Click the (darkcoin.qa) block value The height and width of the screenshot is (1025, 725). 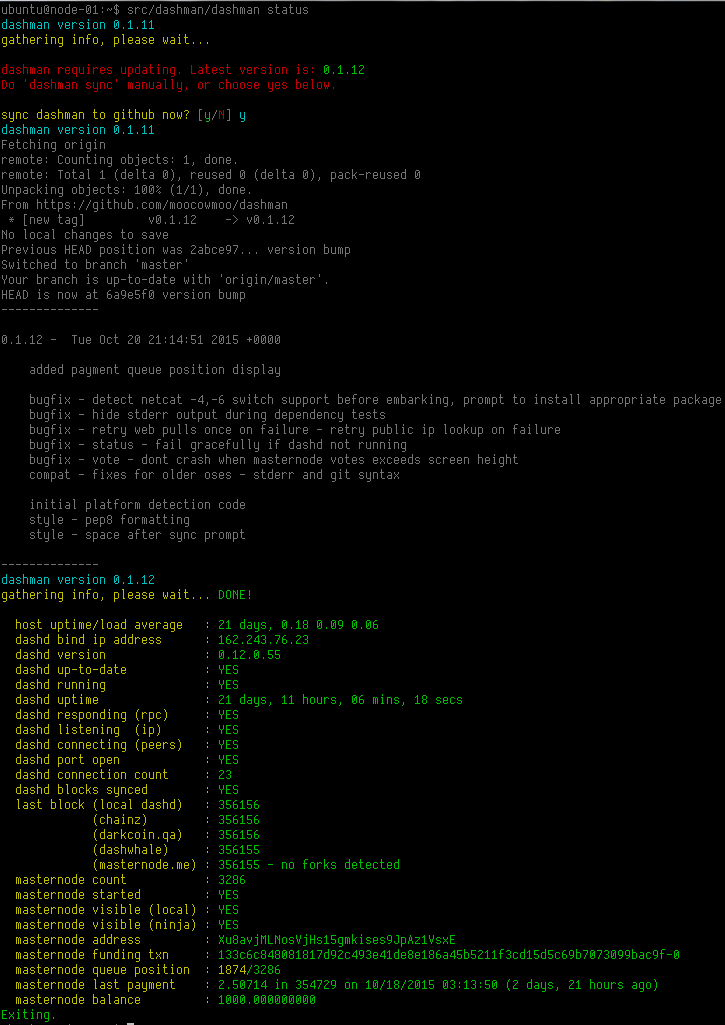click(x=239, y=835)
